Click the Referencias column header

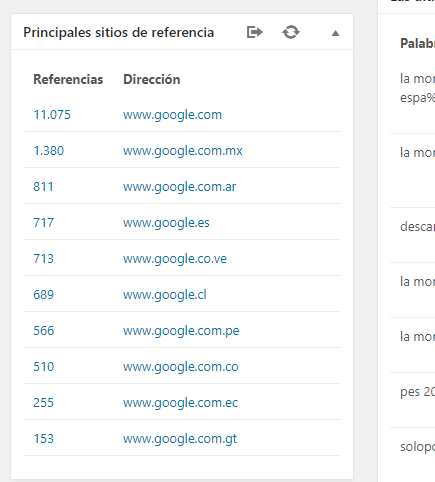pyautogui.click(x=68, y=79)
